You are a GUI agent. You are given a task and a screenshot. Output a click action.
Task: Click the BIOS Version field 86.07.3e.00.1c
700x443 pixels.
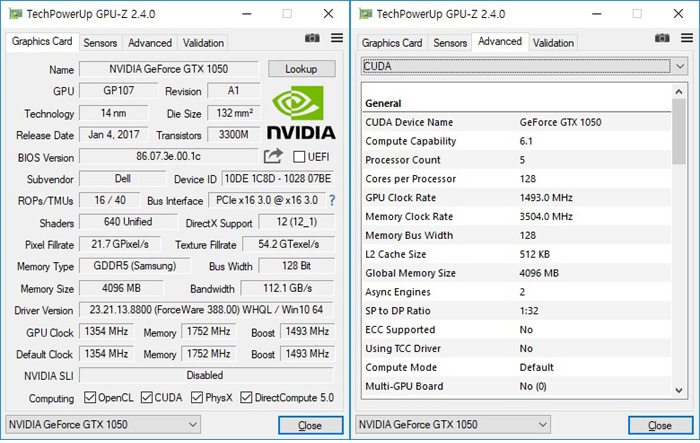[x=169, y=156]
